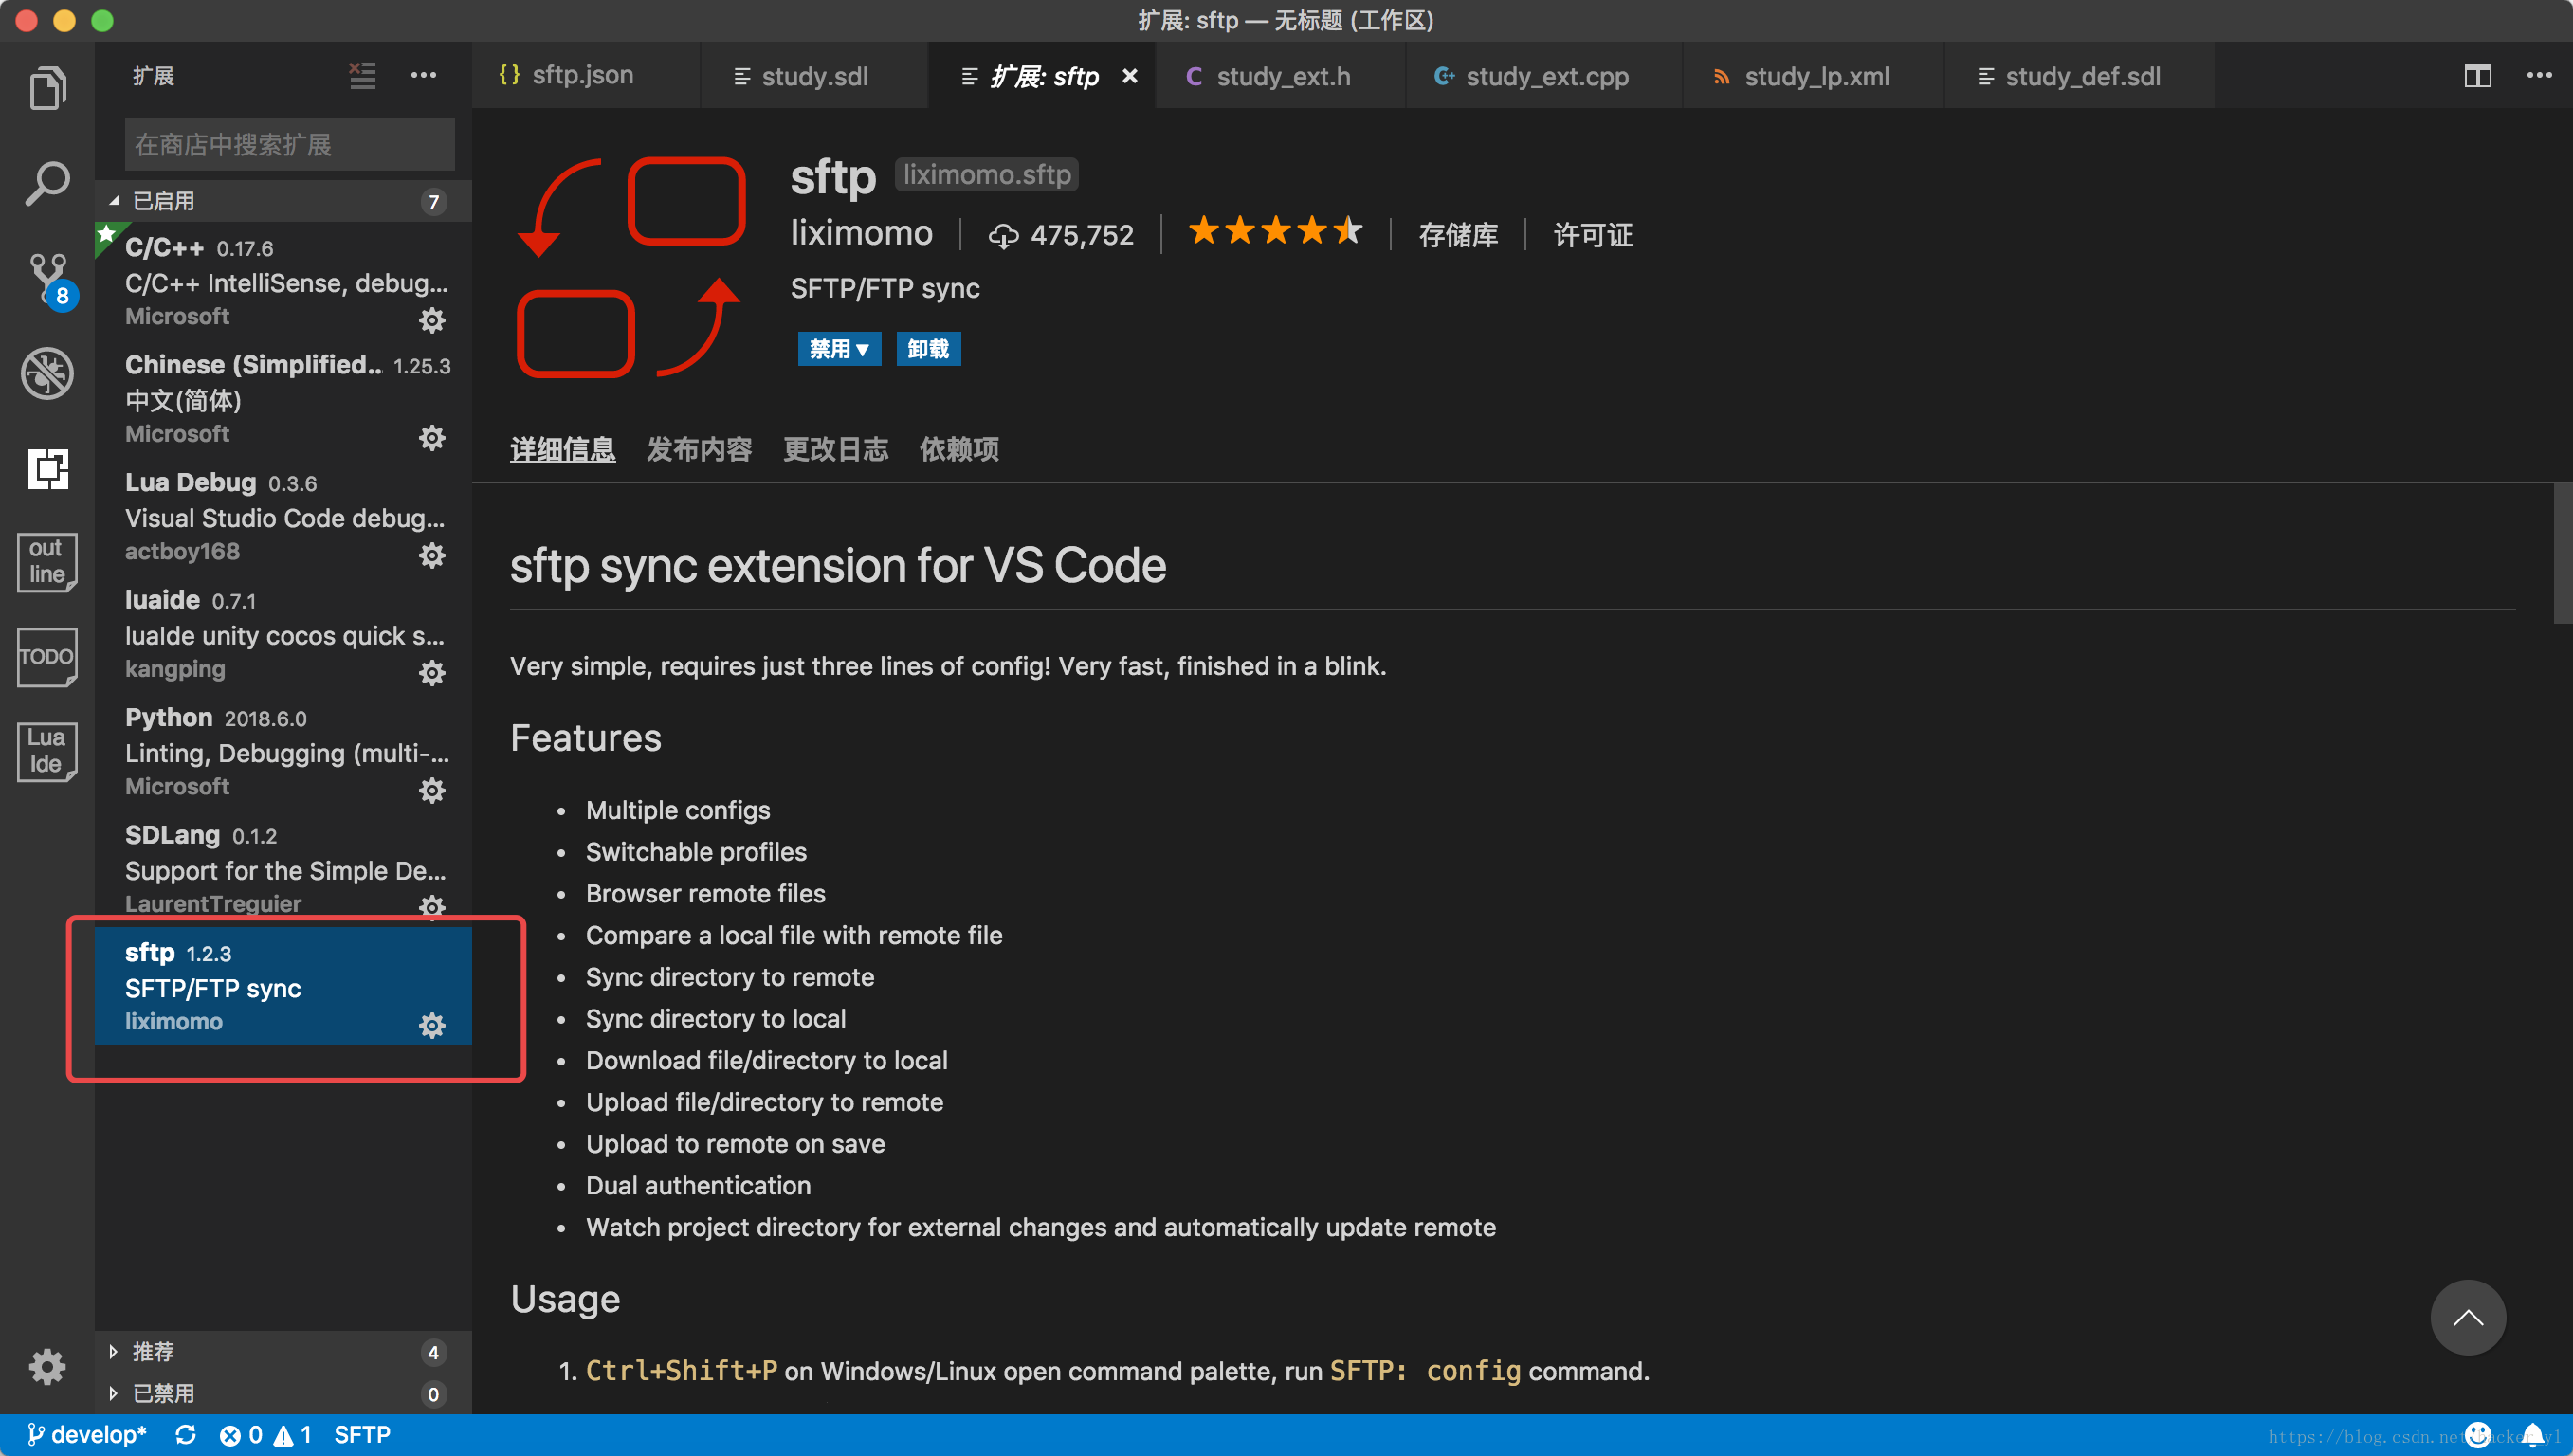
Task: Open the Explorer files icon
Action: [x=47, y=88]
